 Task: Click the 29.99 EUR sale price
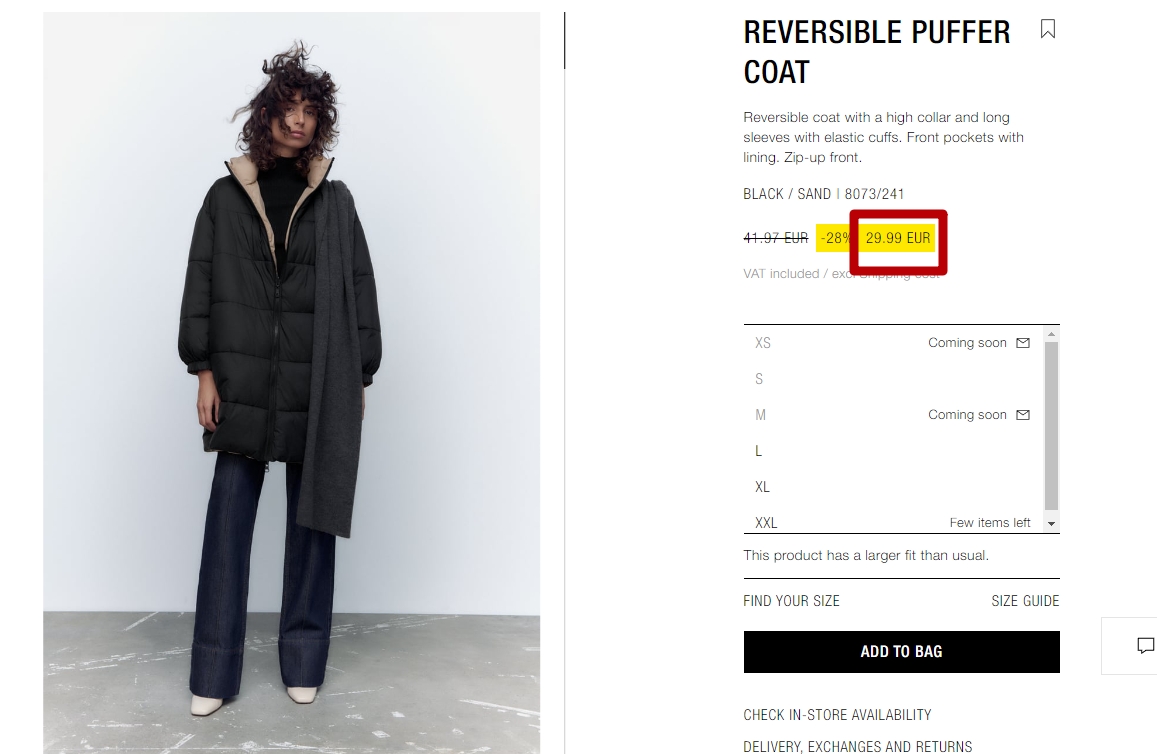pyautogui.click(x=898, y=238)
